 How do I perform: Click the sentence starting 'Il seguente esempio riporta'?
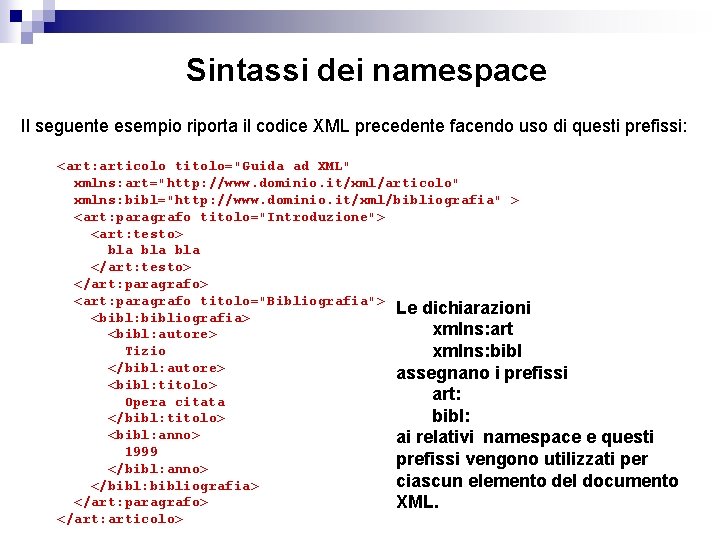(x=354, y=125)
